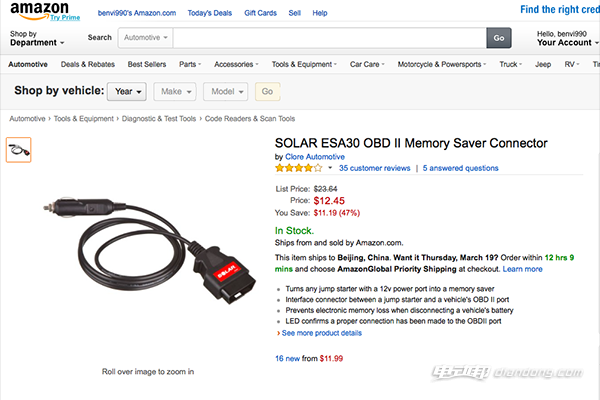Click inside the search input field

[x=330, y=38]
